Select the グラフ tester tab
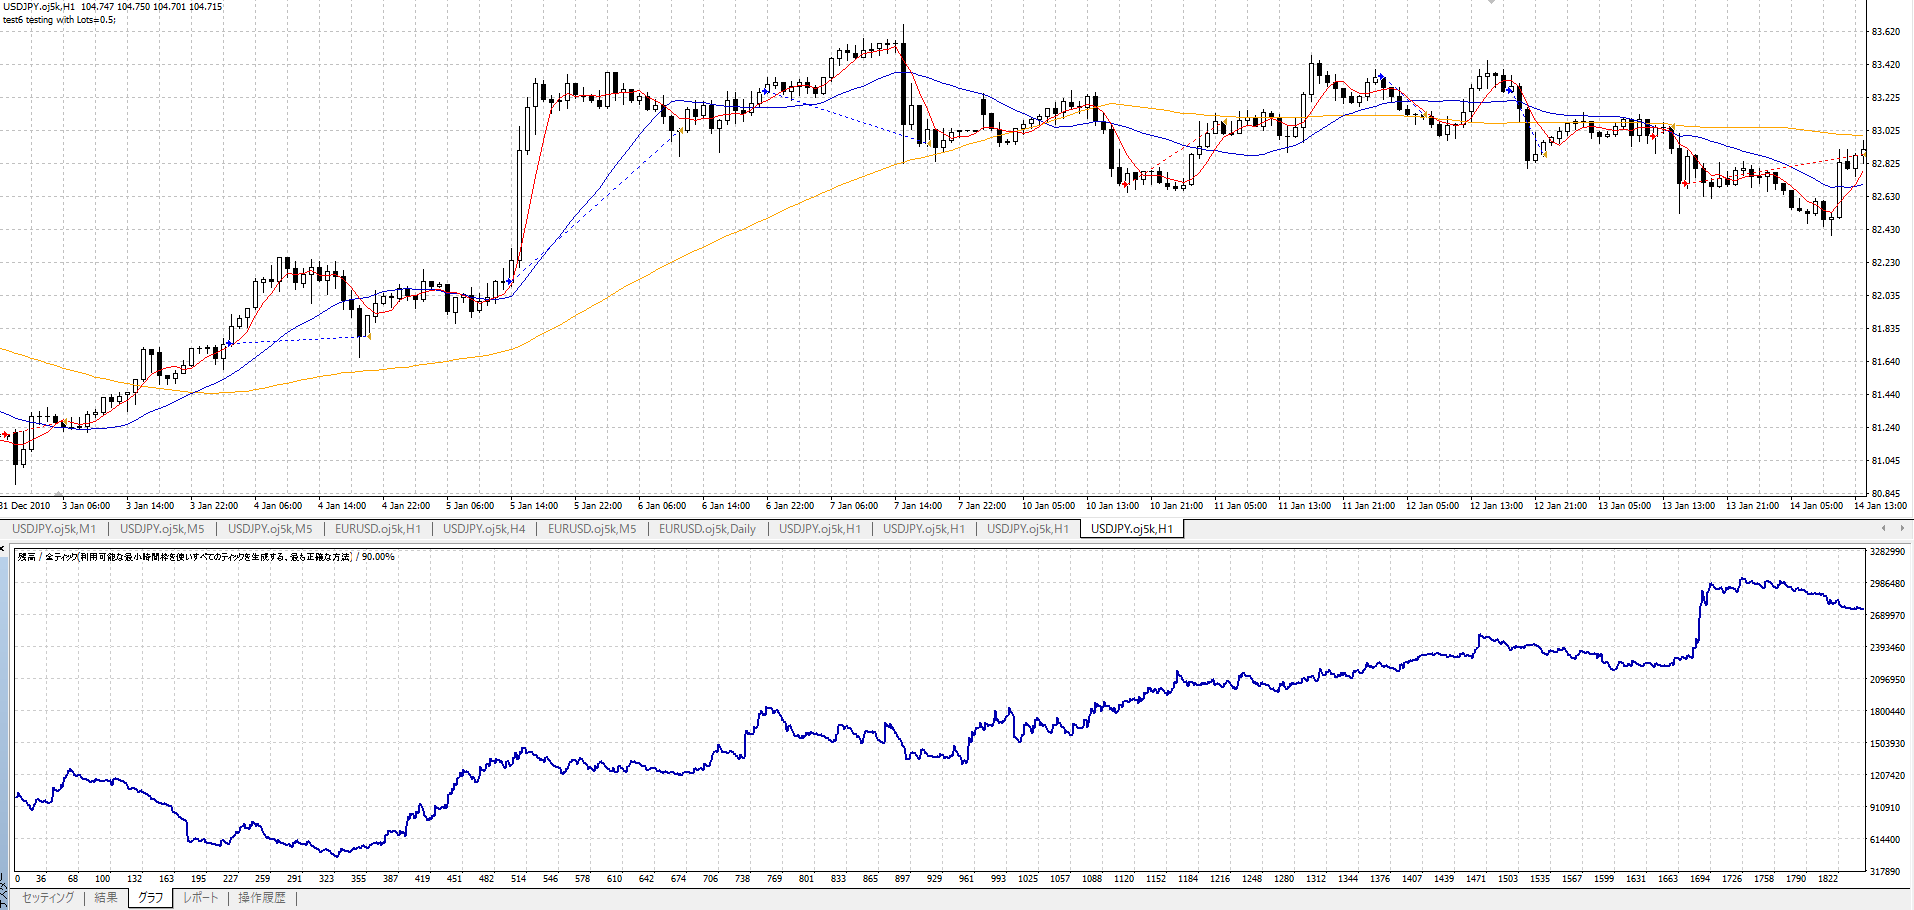 (150, 898)
